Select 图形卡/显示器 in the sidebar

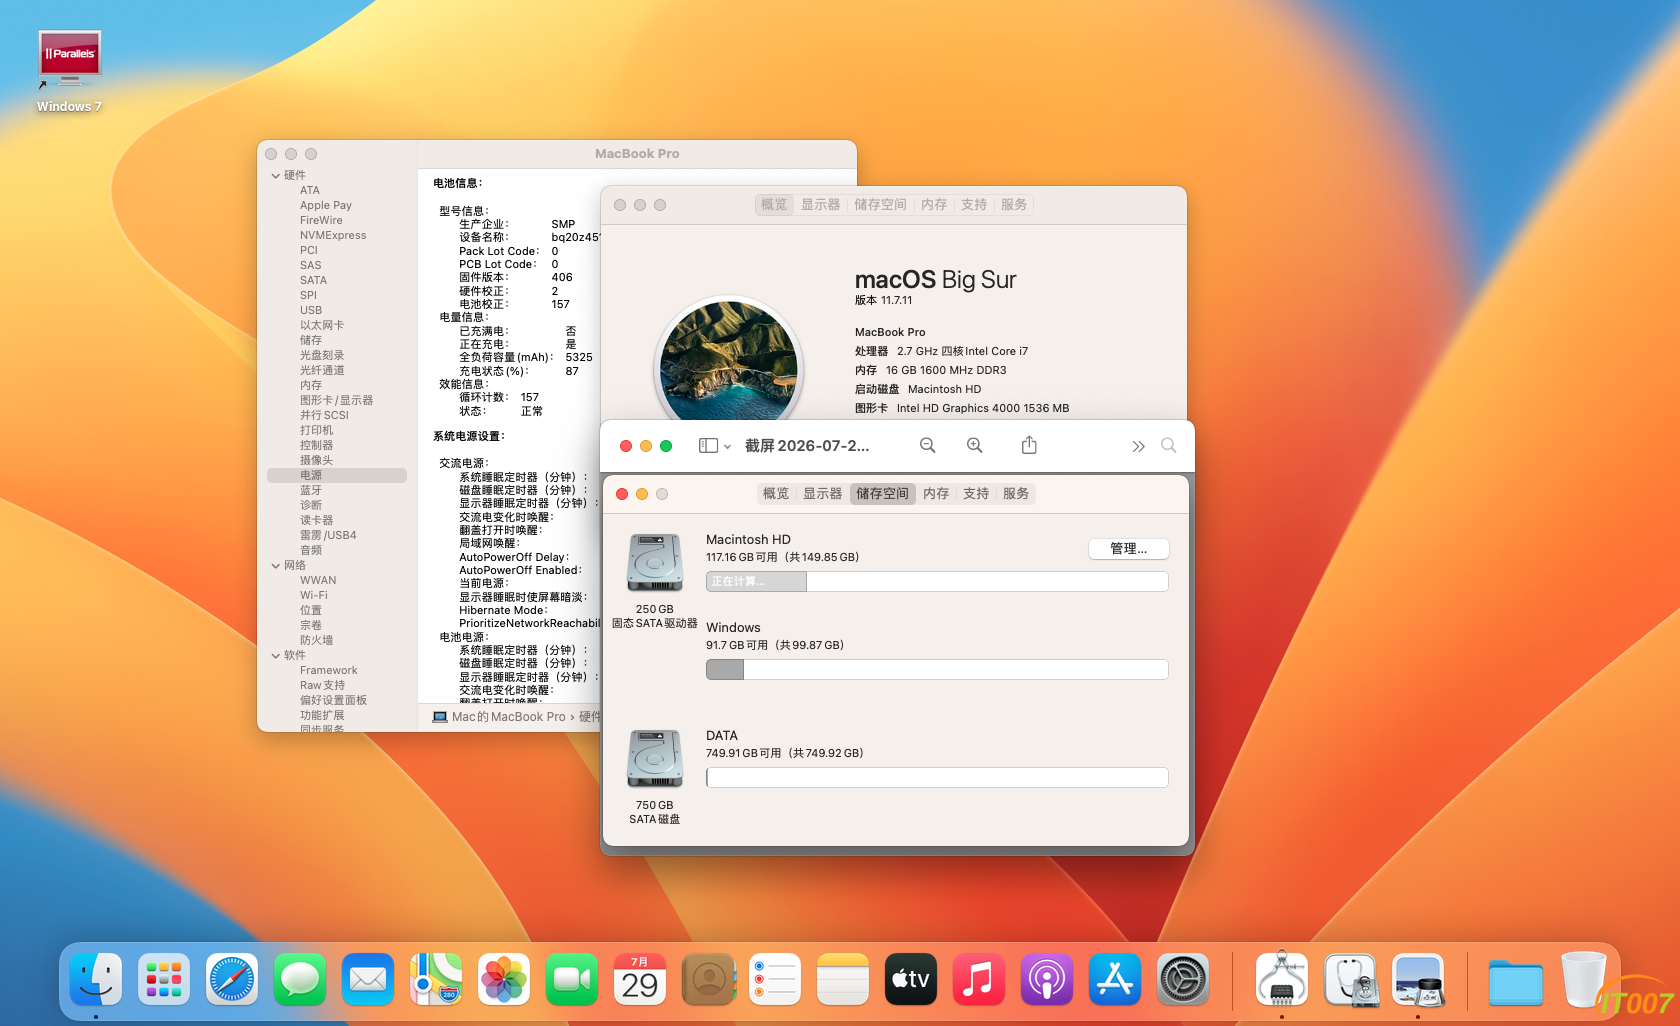(337, 401)
